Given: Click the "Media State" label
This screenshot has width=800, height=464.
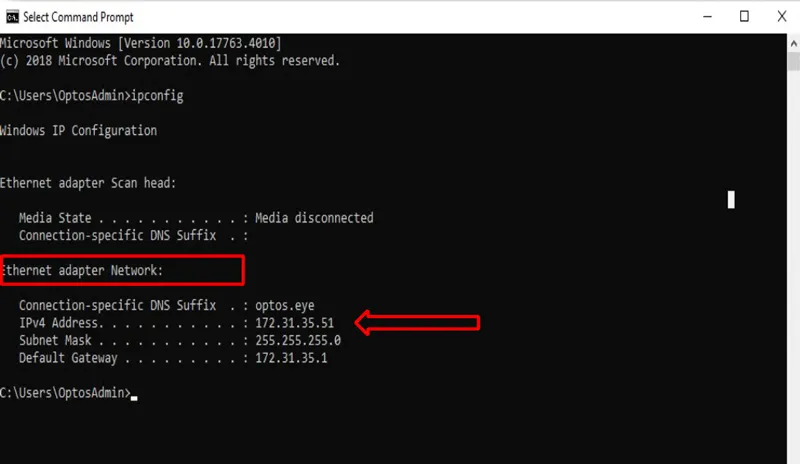Looking at the screenshot, I should pyautogui.click(x=55, y=218).
